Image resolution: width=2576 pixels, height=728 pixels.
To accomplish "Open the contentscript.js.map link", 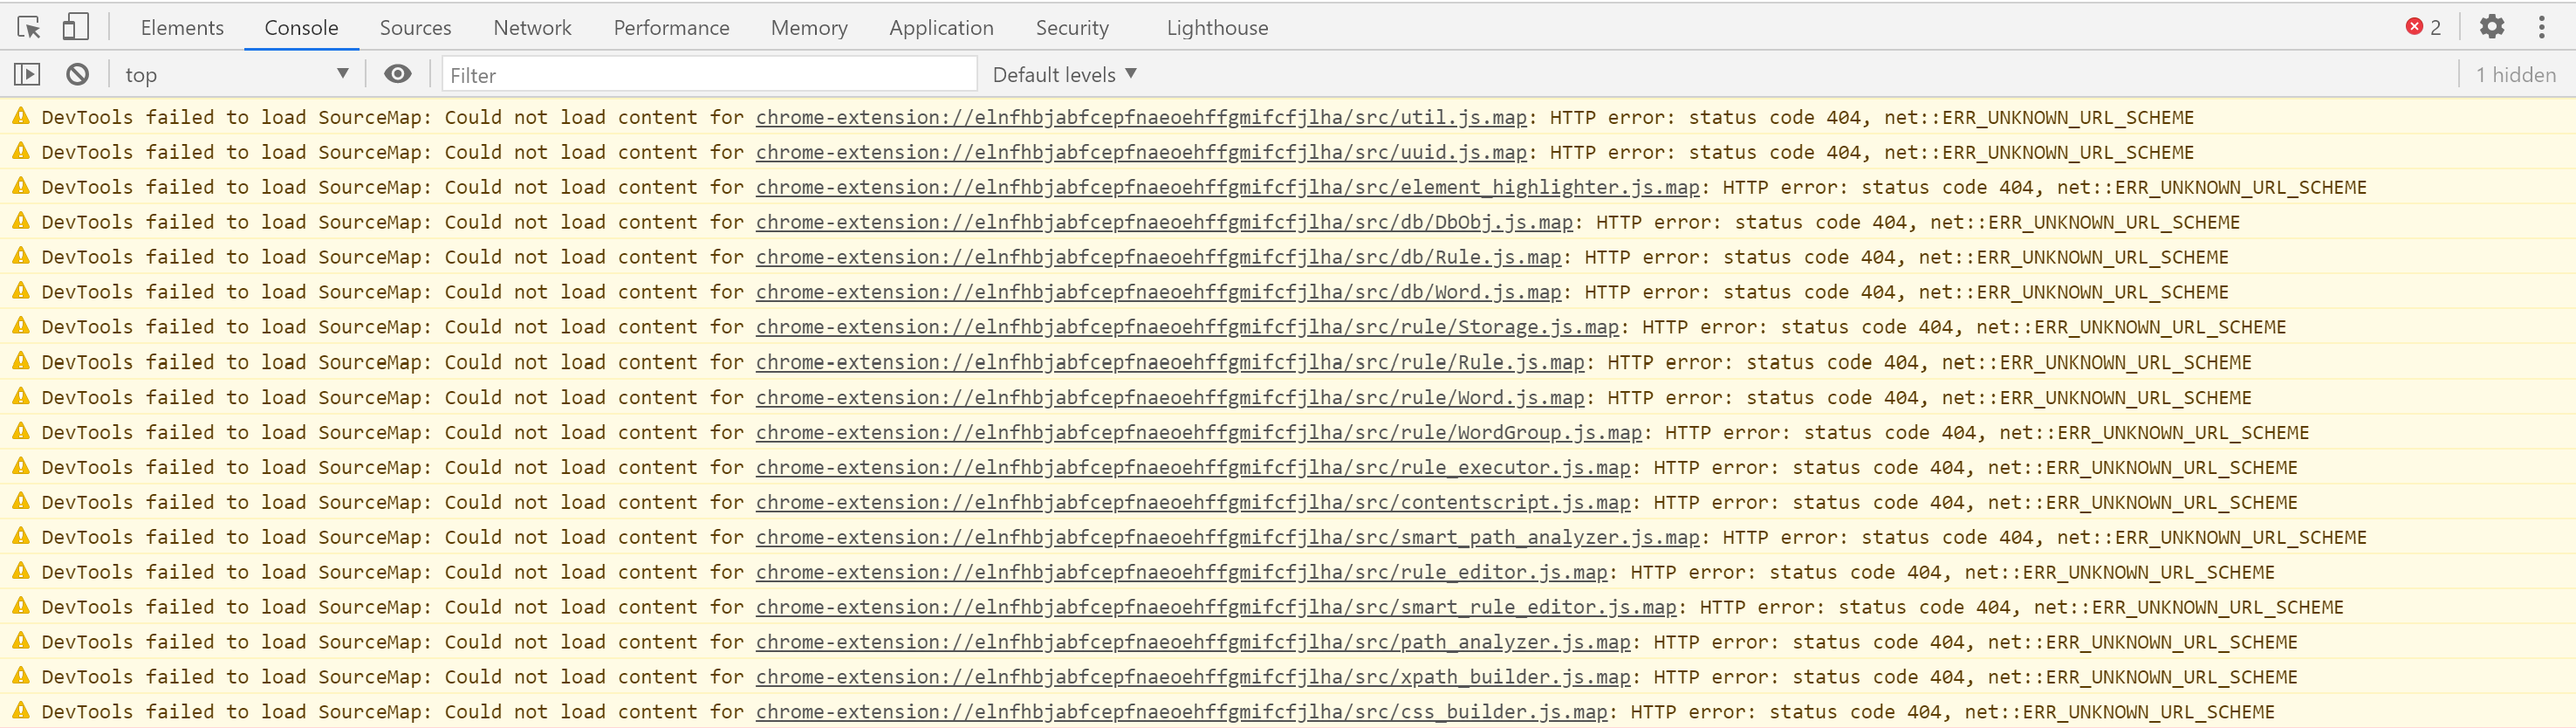I will point(1193,502).
